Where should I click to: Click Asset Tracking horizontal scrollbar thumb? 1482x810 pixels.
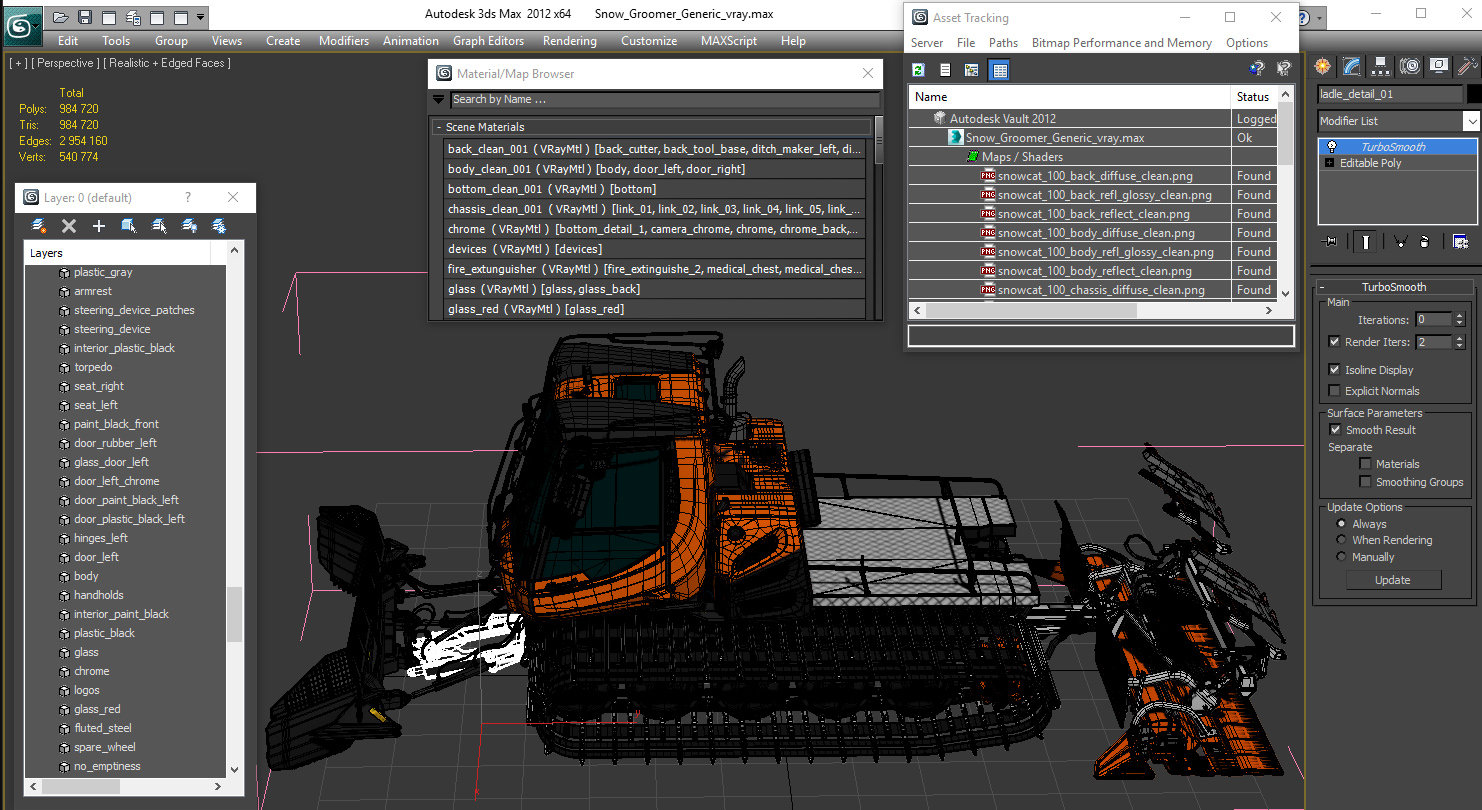click(x=1032, y=310)
